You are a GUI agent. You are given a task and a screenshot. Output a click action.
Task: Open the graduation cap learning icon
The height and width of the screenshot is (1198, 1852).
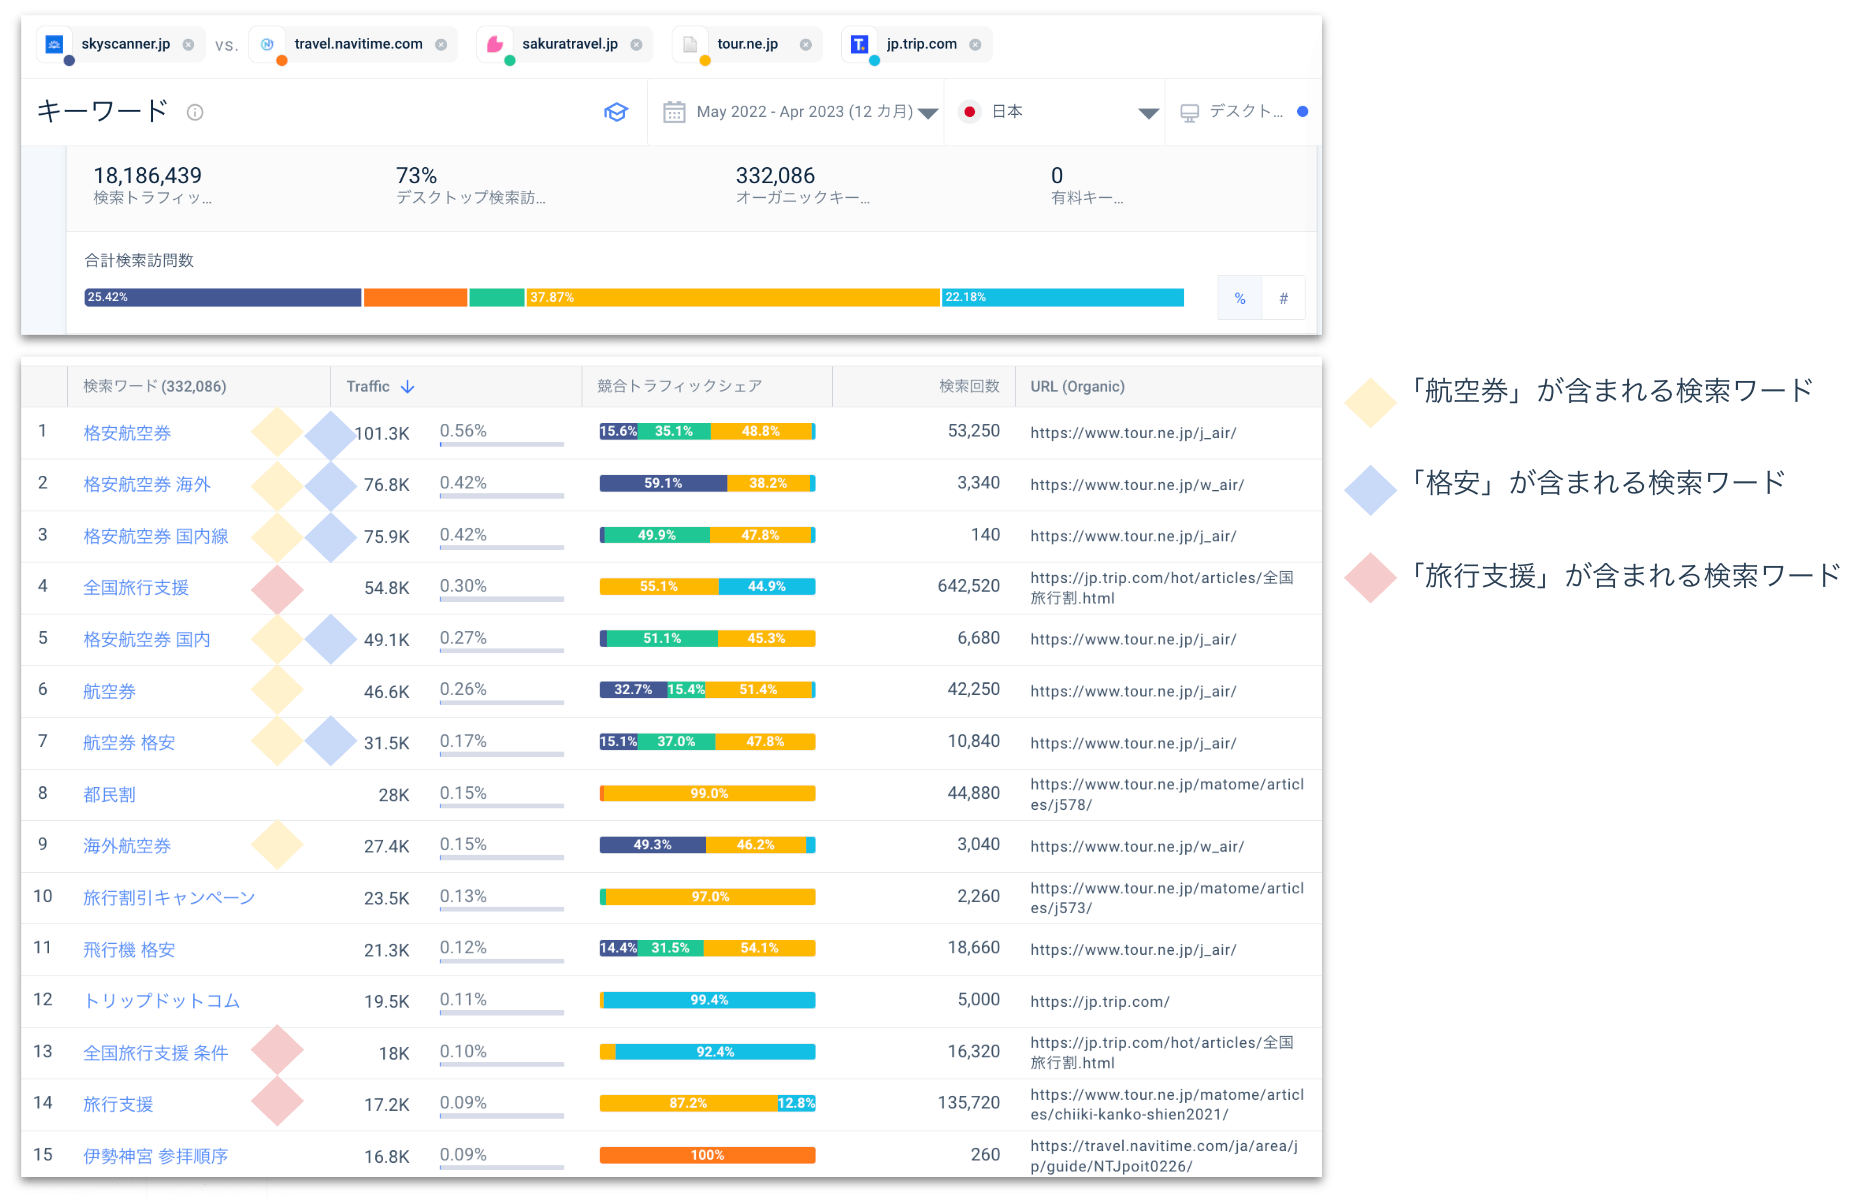coord(616,112)
